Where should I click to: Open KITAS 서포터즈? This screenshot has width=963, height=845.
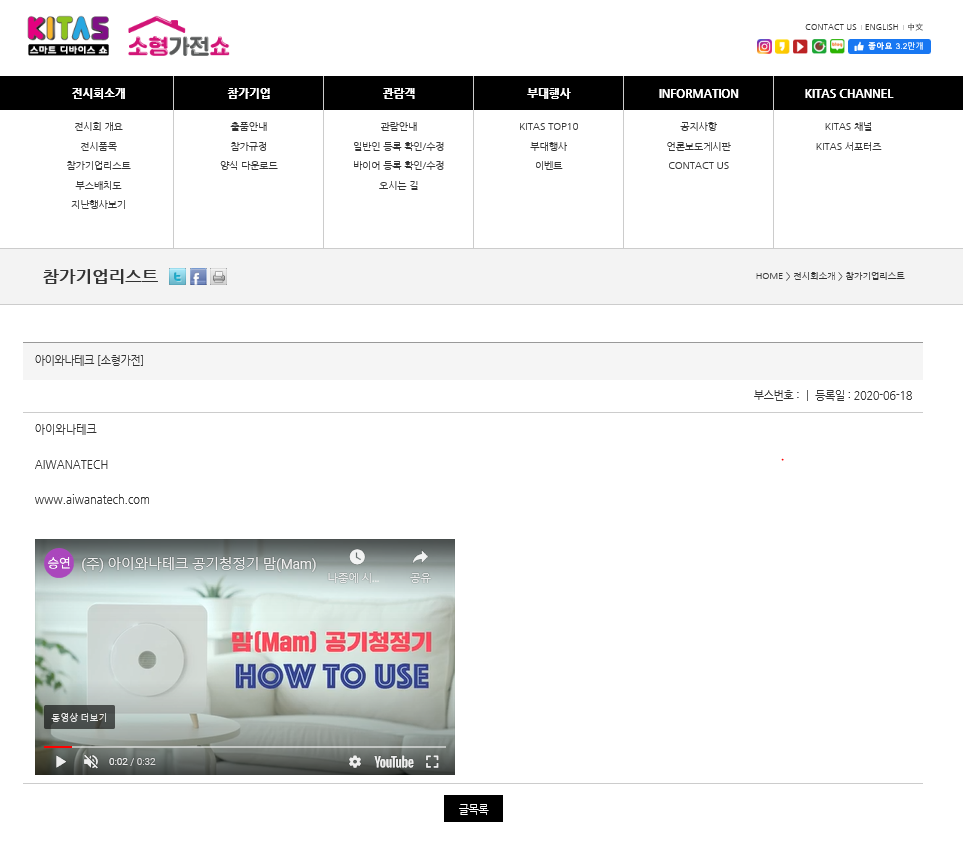coord(848,146)
